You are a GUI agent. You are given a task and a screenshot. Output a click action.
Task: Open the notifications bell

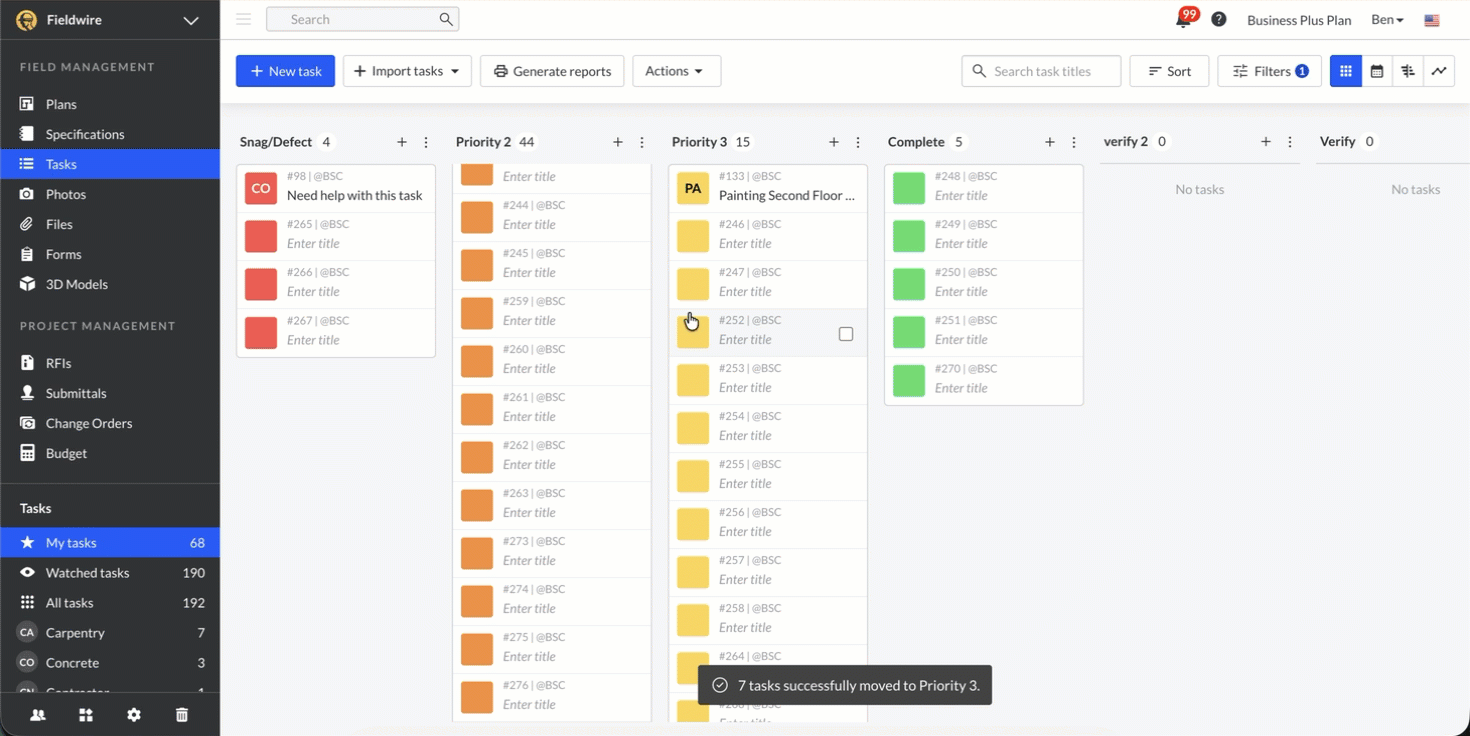pyautogui.click(x=1183, y=20)
